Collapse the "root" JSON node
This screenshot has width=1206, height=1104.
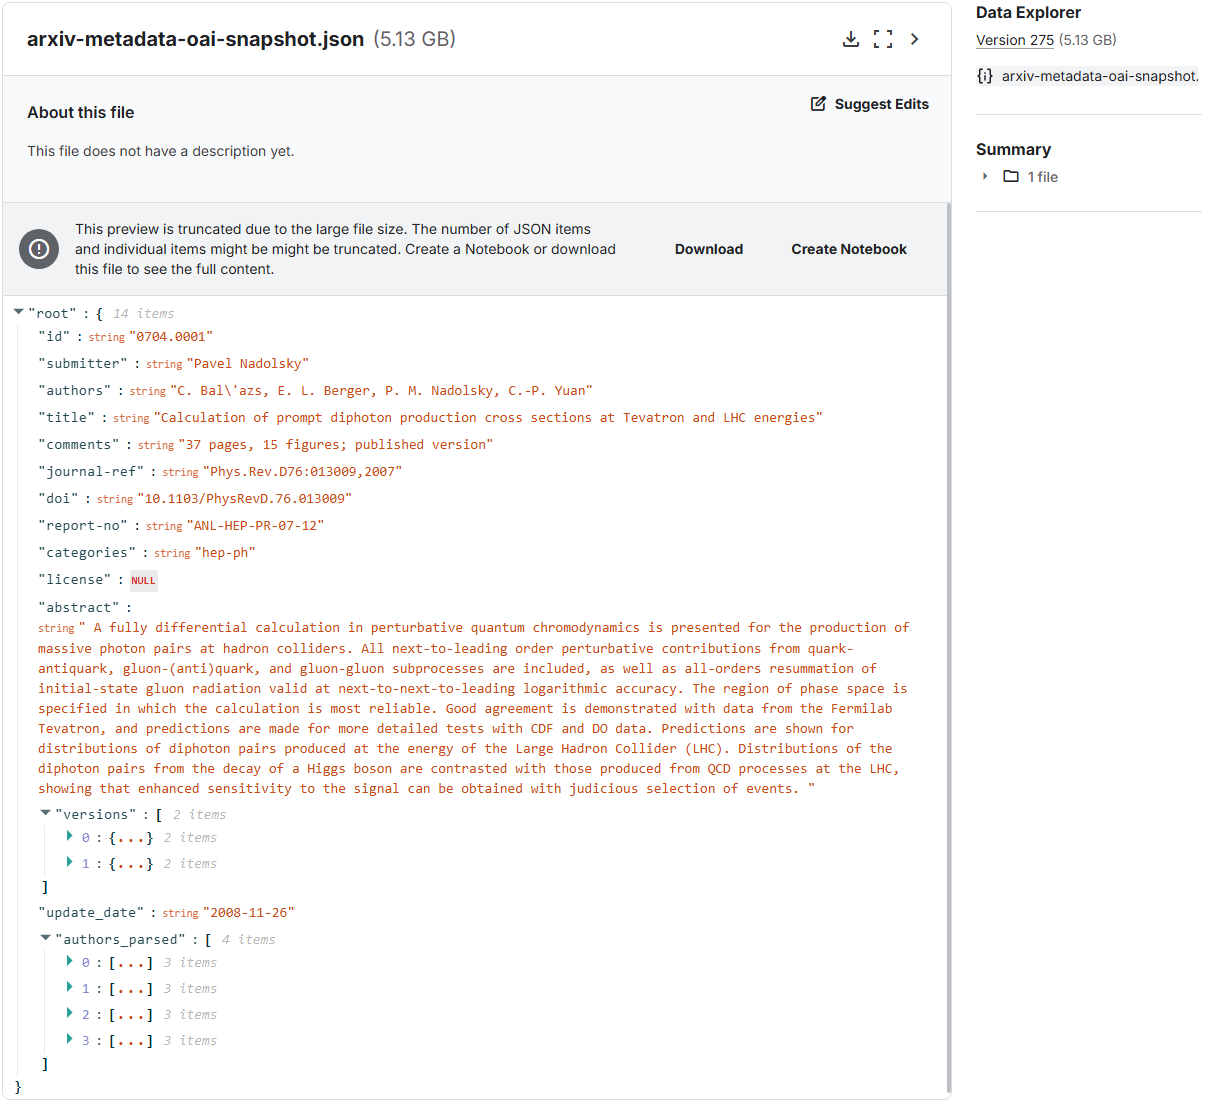pos(19,312)
